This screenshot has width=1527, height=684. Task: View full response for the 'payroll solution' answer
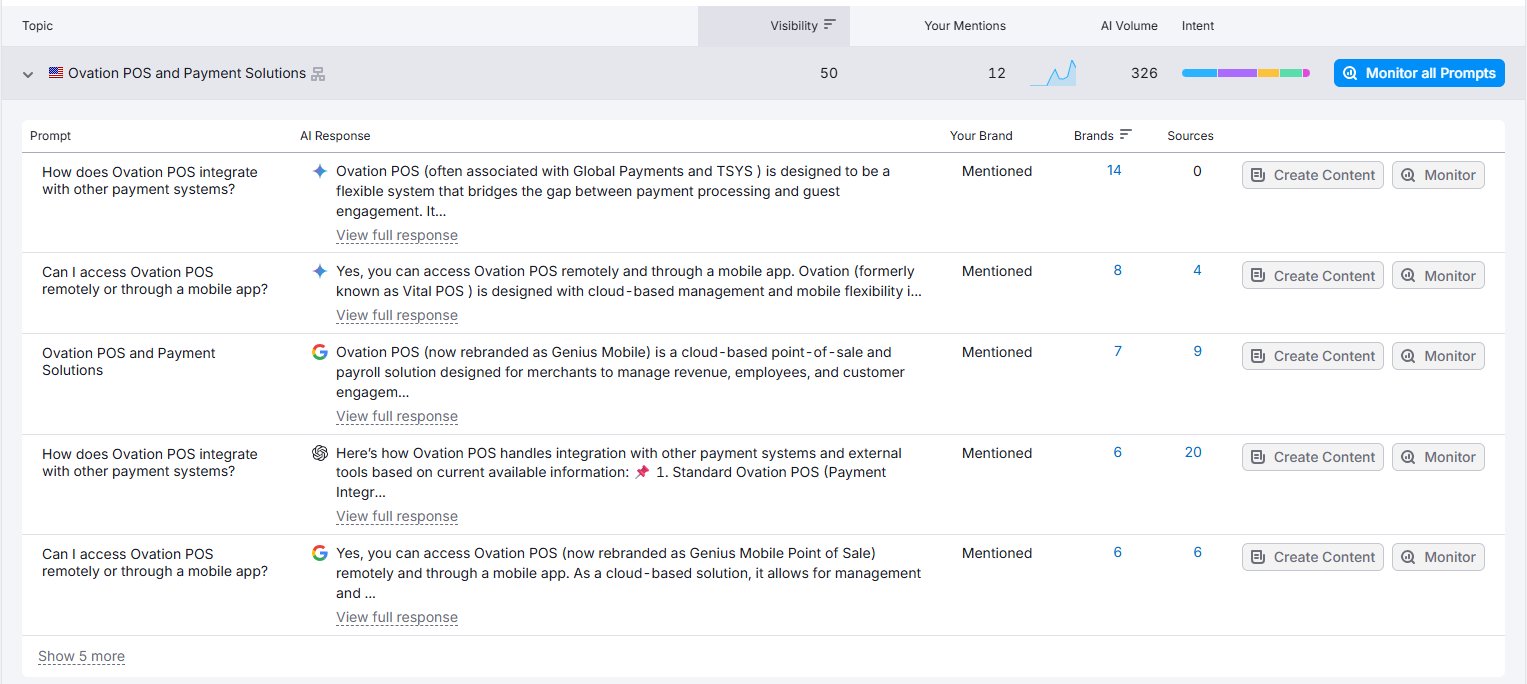pyautogui.click(x=397, y=417)
